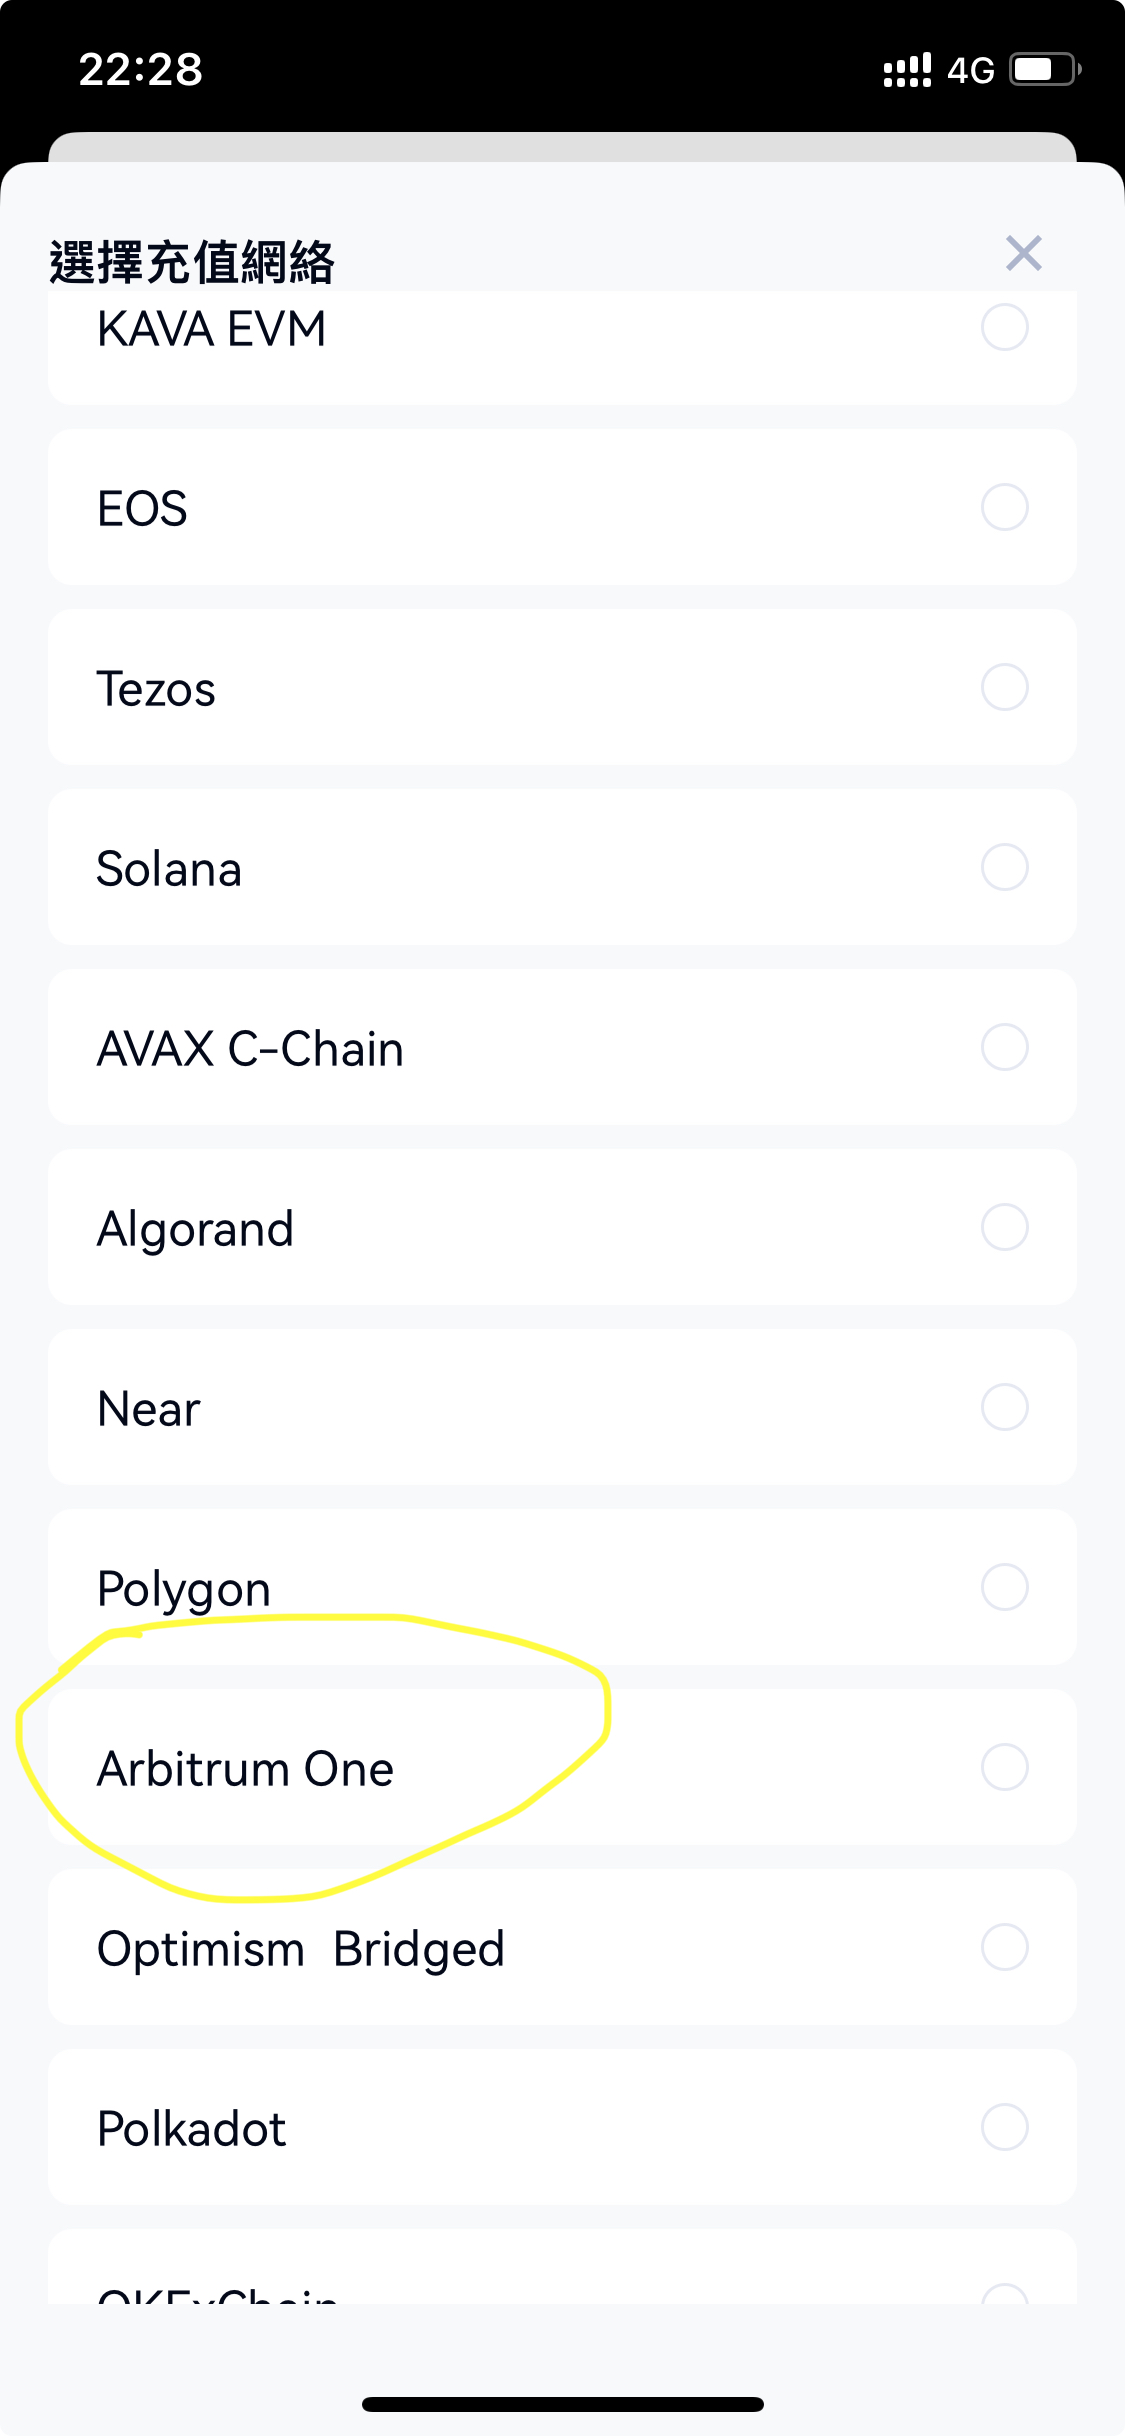Choose the Tezos radio button
This screenshot has height=2436, width=1125.
pos(1004,688)
